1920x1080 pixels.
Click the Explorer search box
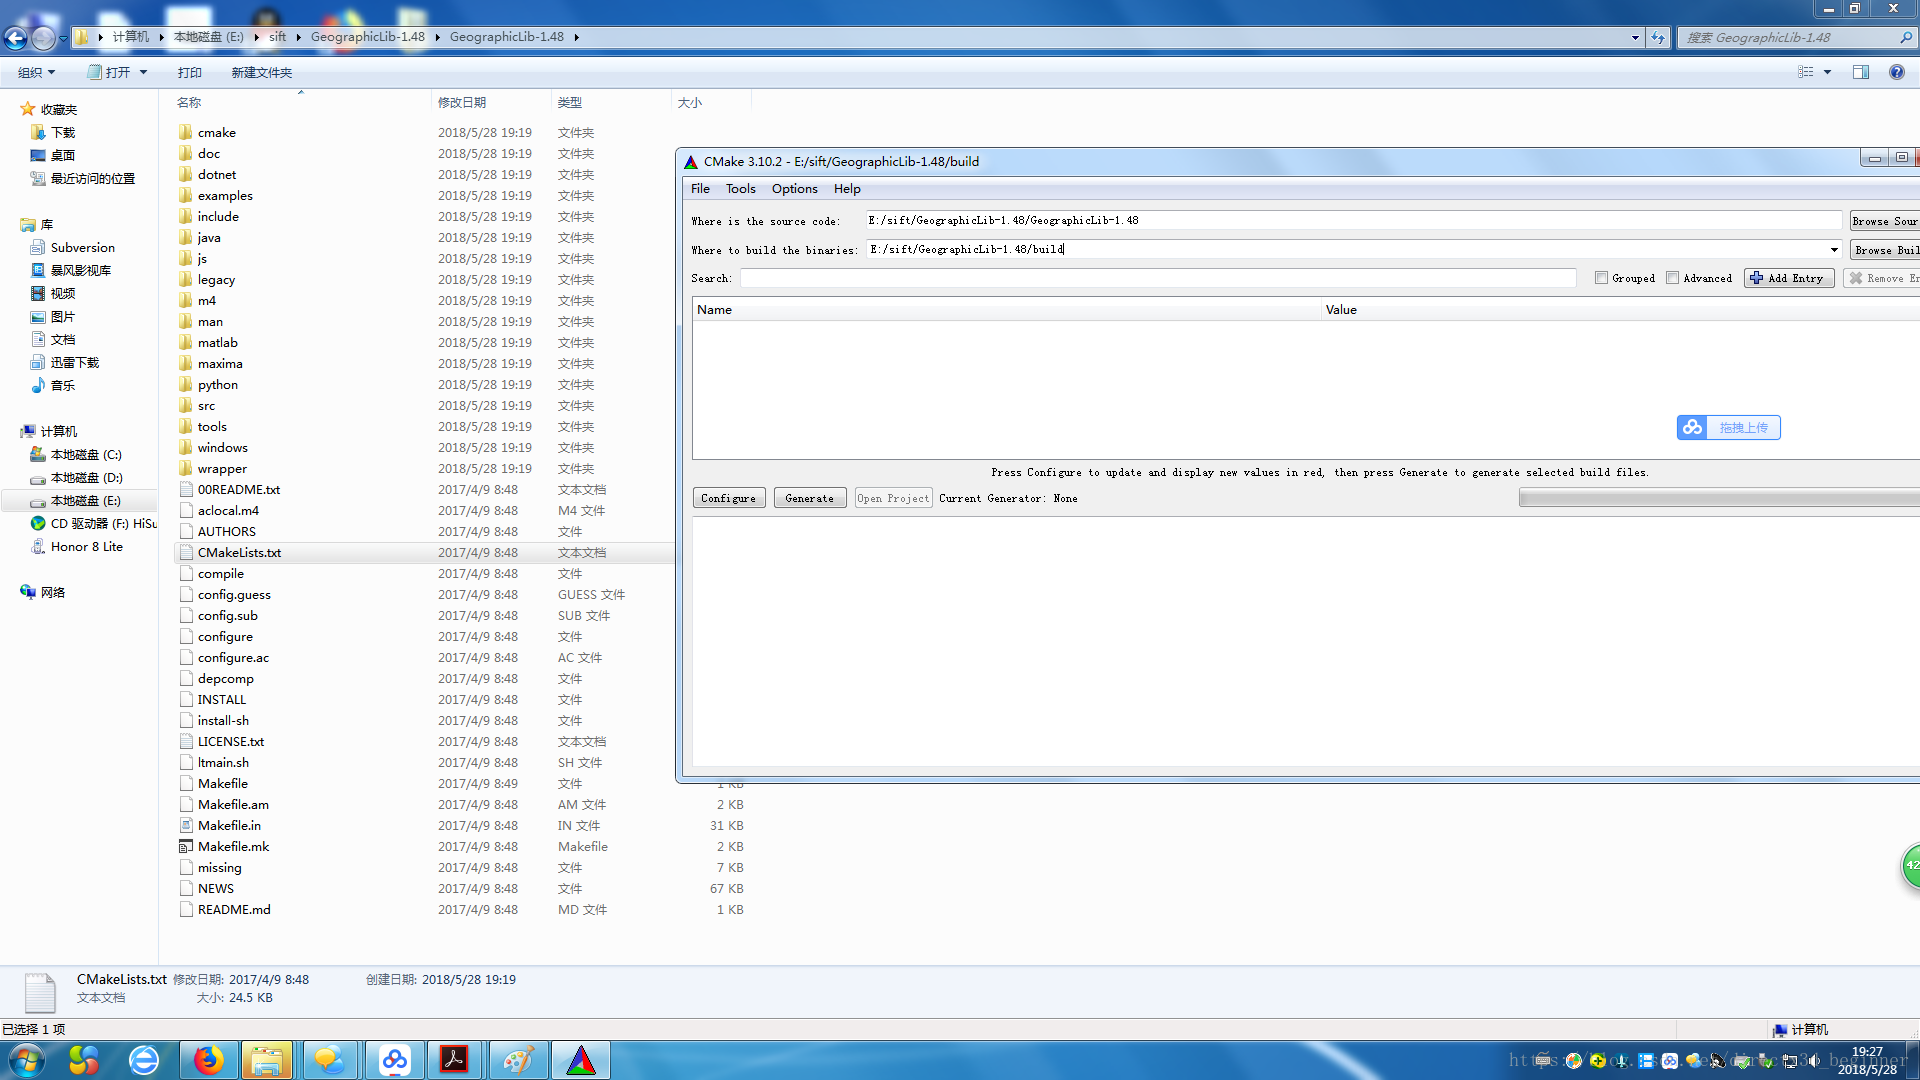[x=1796, y=38]
